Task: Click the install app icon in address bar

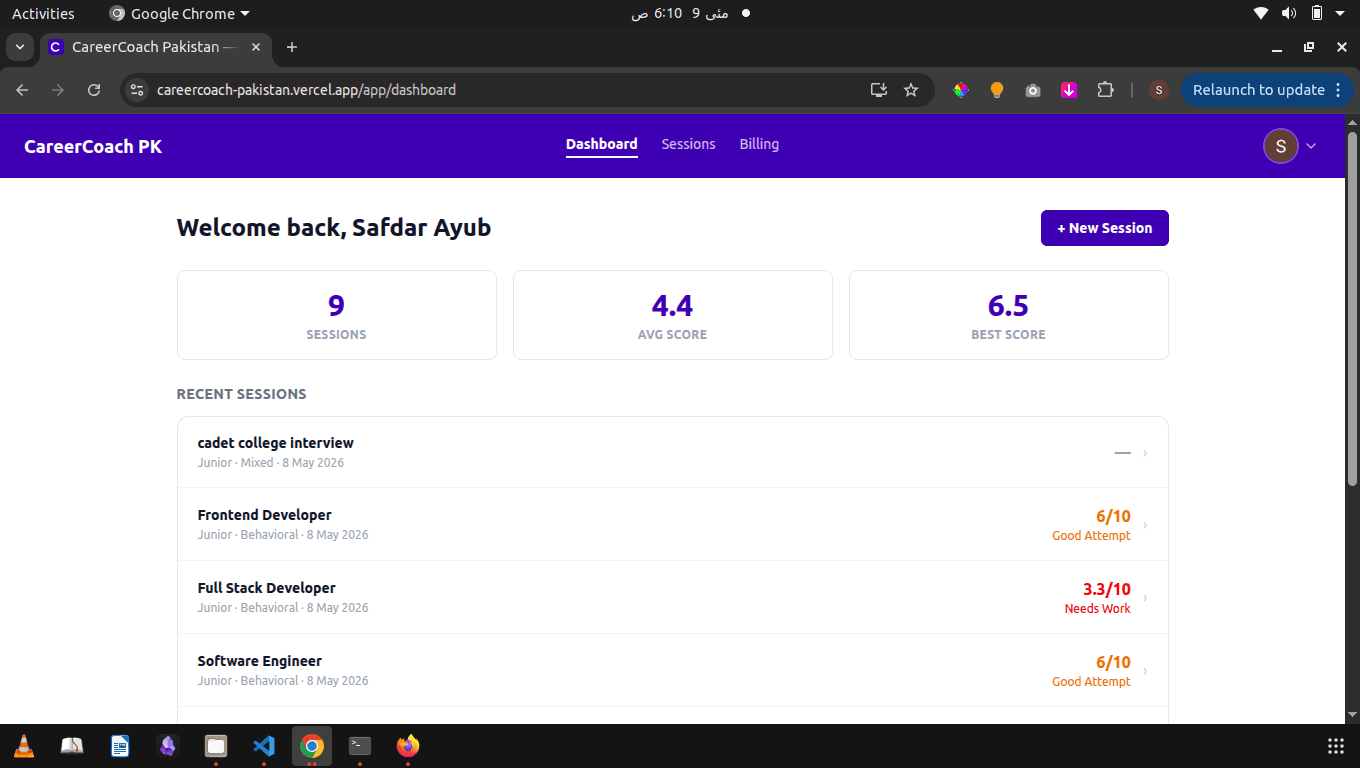Action: pyautogui.click(x=879, y=90)
